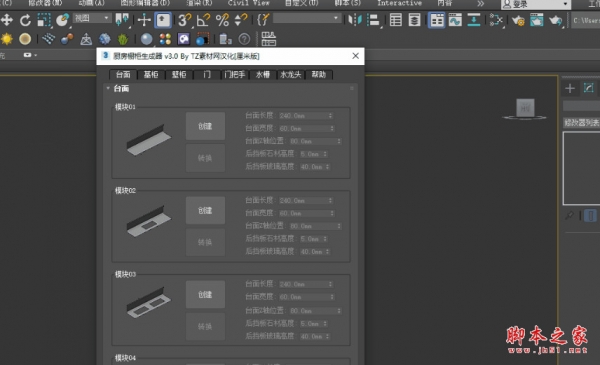The height and width of the screenshot is (365, 600).
Task: Click the 模块02 countertop preview thumbnail
Action: pyautogui.click(x=148, y=222)
